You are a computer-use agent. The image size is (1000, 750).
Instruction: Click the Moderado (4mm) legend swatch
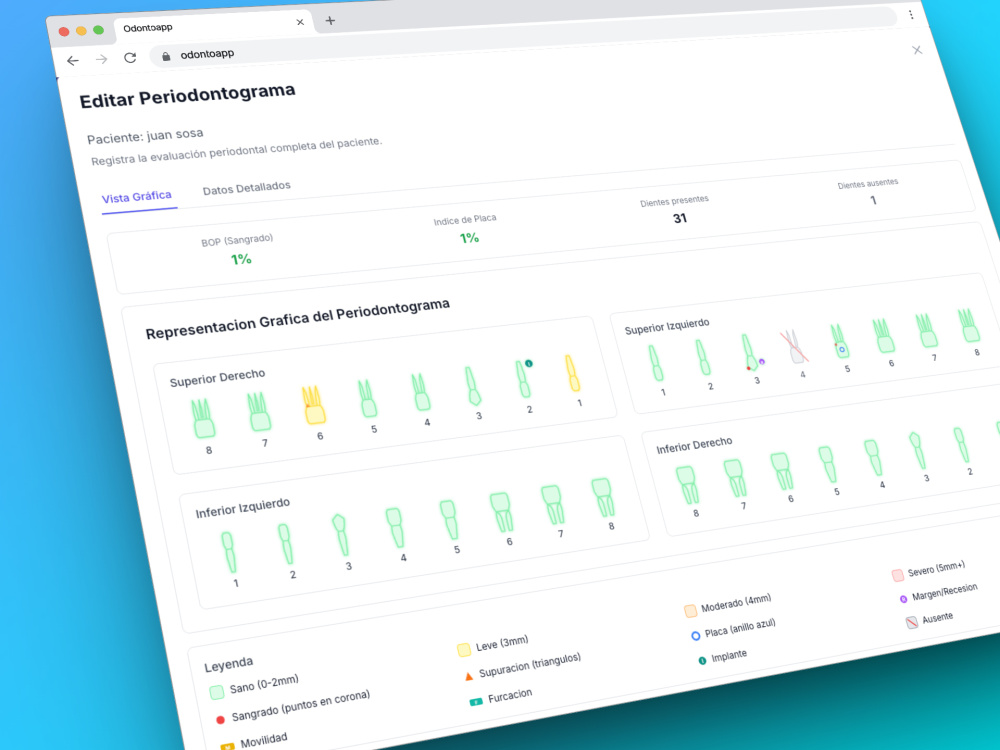[690, 611]
